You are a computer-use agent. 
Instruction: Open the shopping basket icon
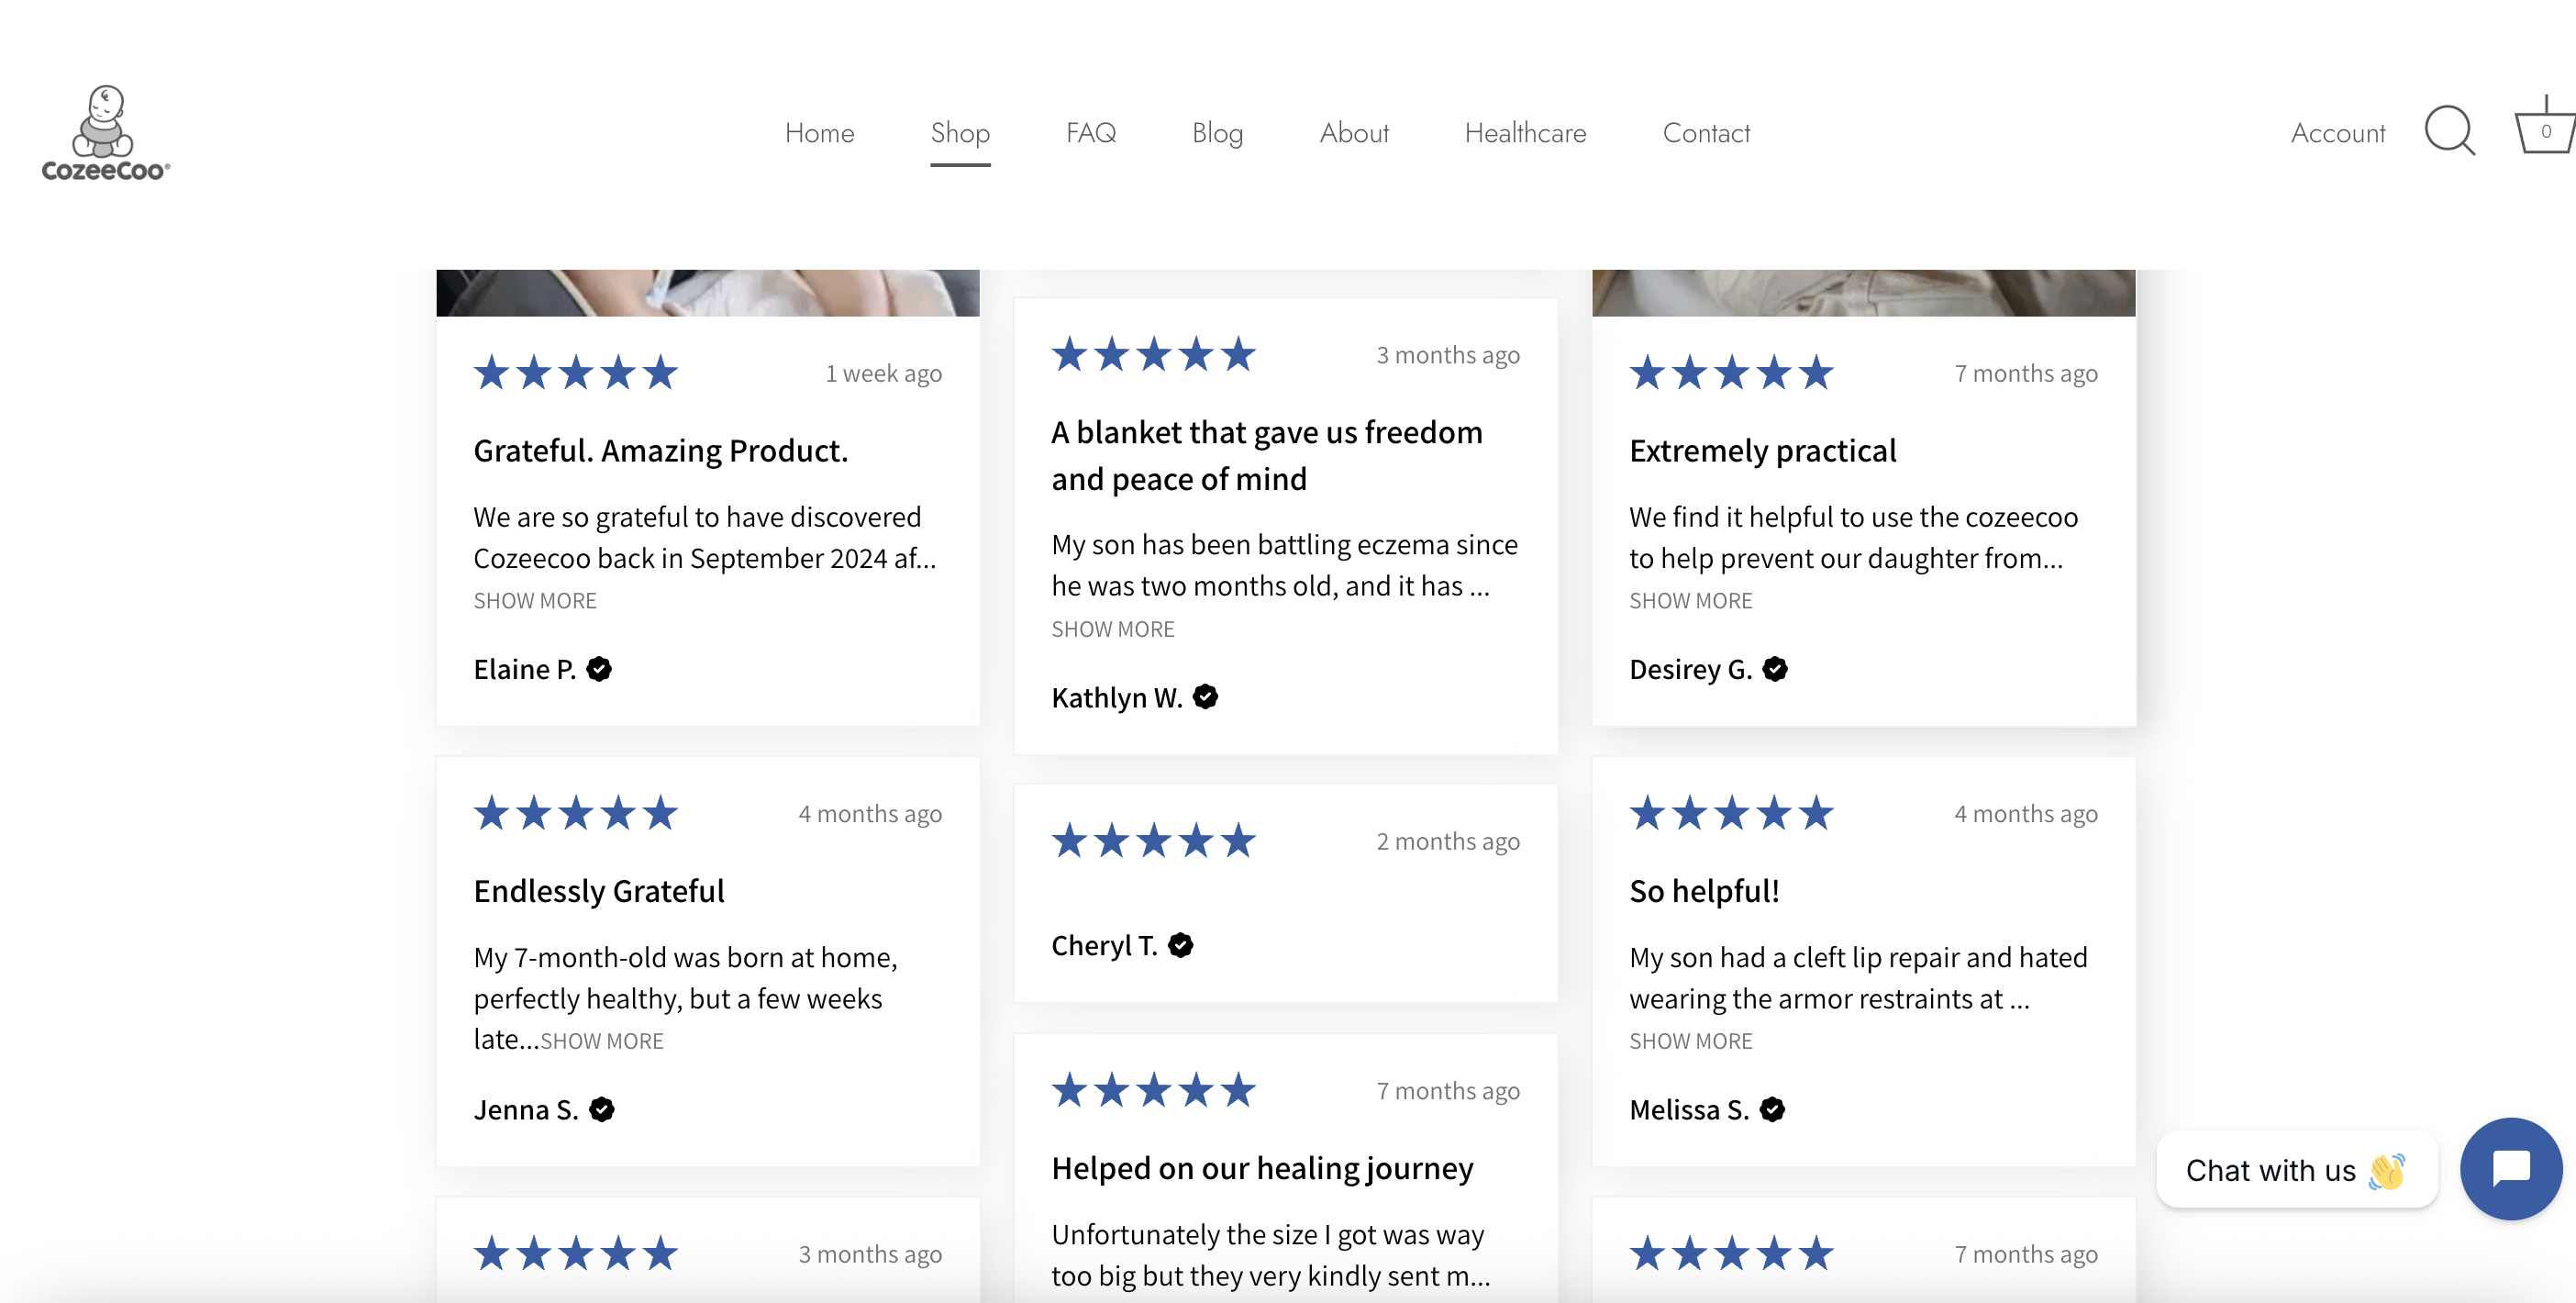(2544, 129)
